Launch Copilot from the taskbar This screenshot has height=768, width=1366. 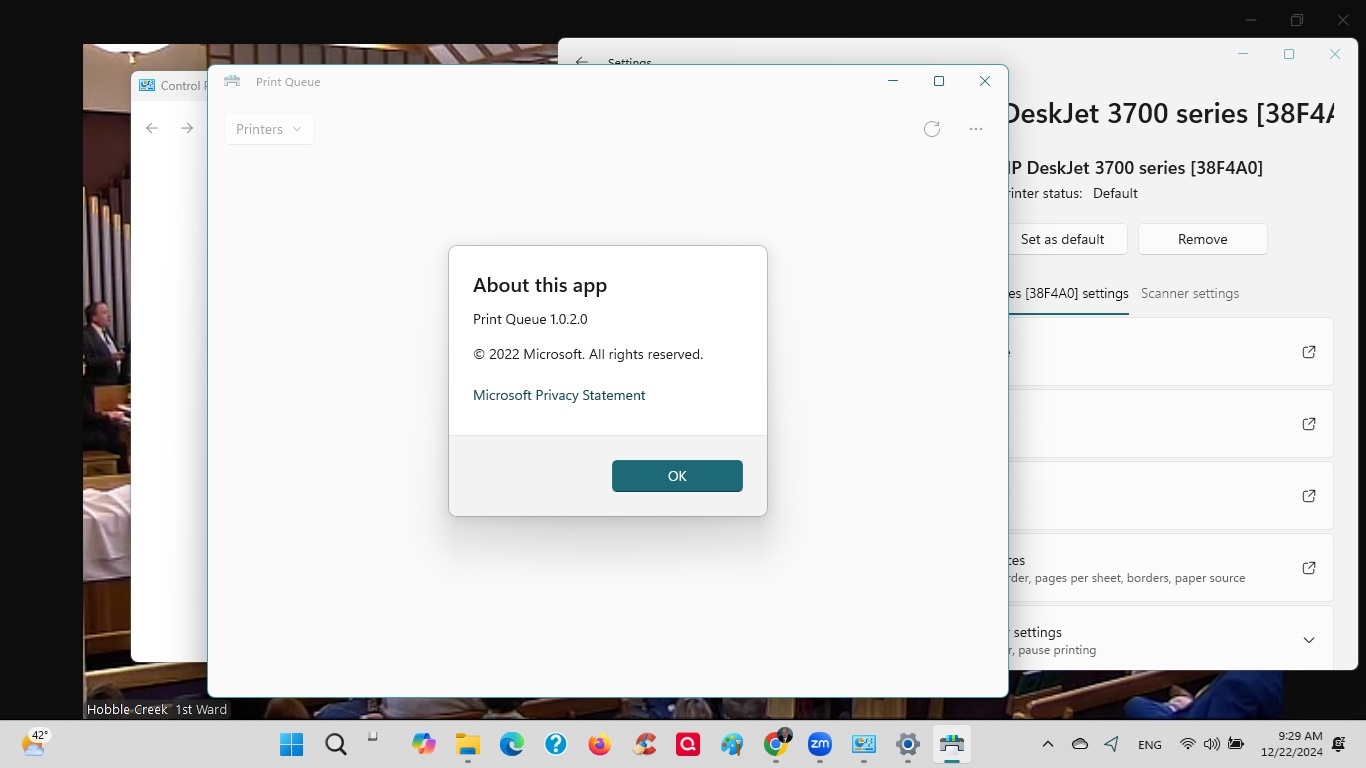coord(424,744)
